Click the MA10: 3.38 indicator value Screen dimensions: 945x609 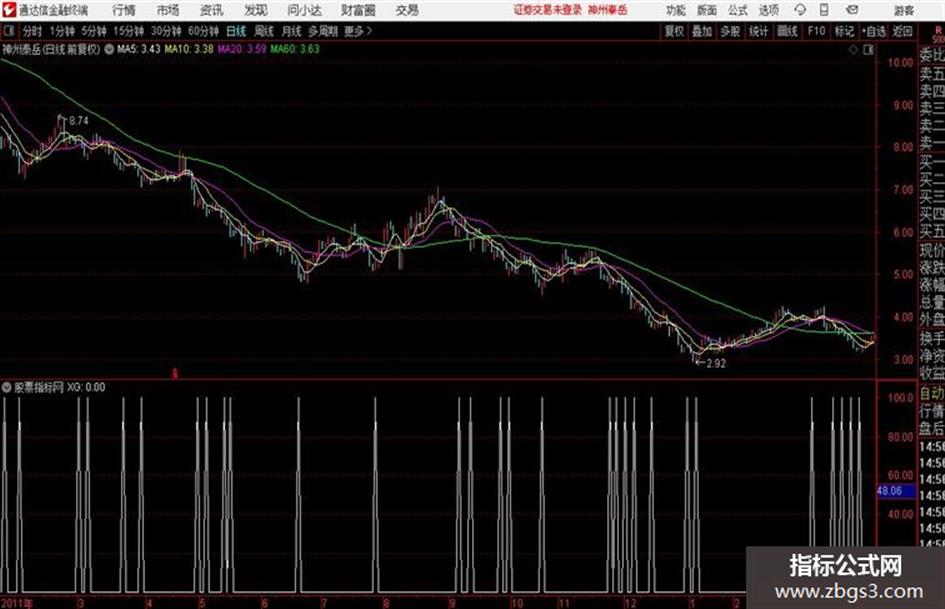tap(189, 49)
